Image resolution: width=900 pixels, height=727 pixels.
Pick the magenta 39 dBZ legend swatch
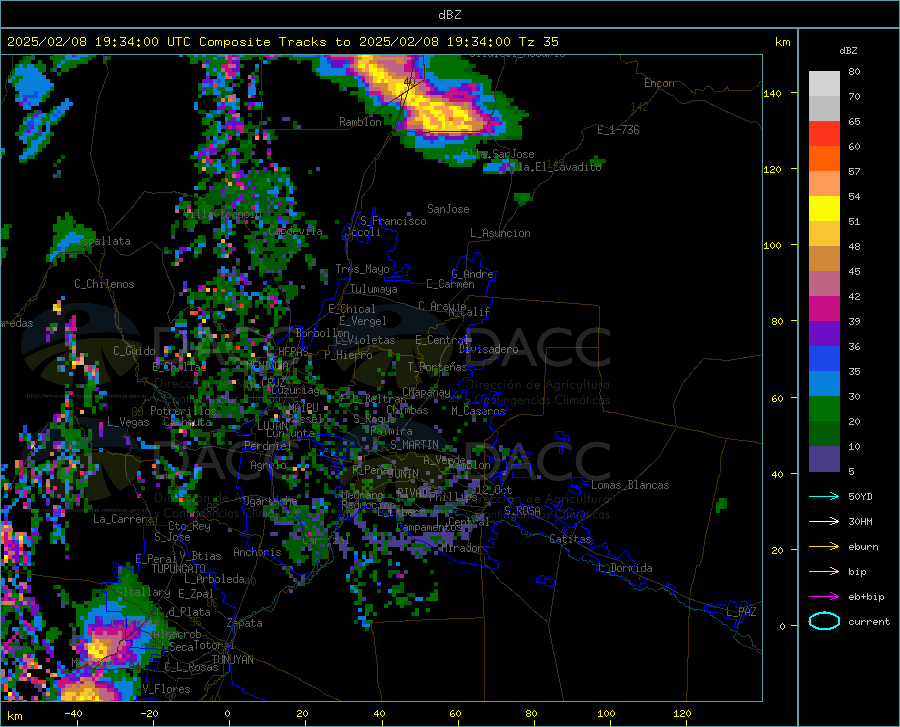[x=824, y=309]
